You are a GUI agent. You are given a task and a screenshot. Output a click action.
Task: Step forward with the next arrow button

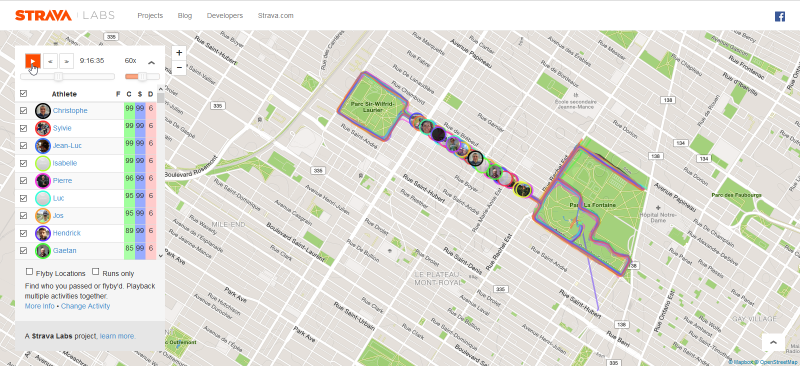tap(66, 61)
